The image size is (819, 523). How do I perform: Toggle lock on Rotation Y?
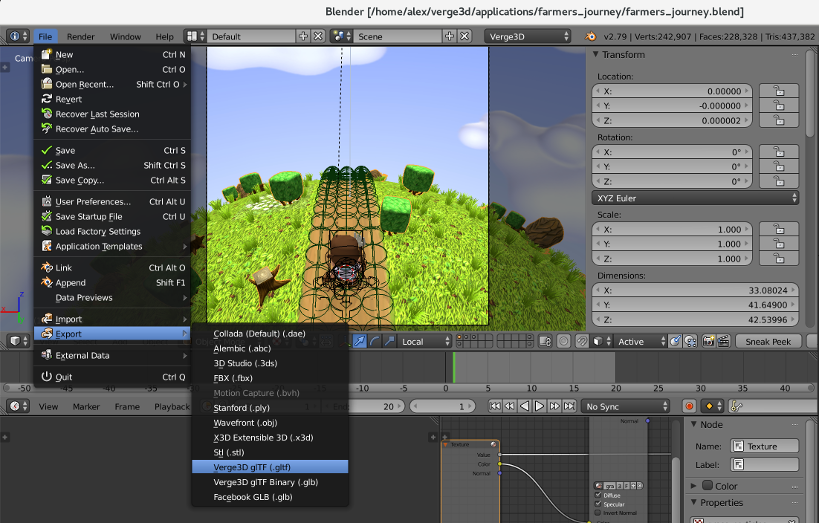tap(779, 167)
